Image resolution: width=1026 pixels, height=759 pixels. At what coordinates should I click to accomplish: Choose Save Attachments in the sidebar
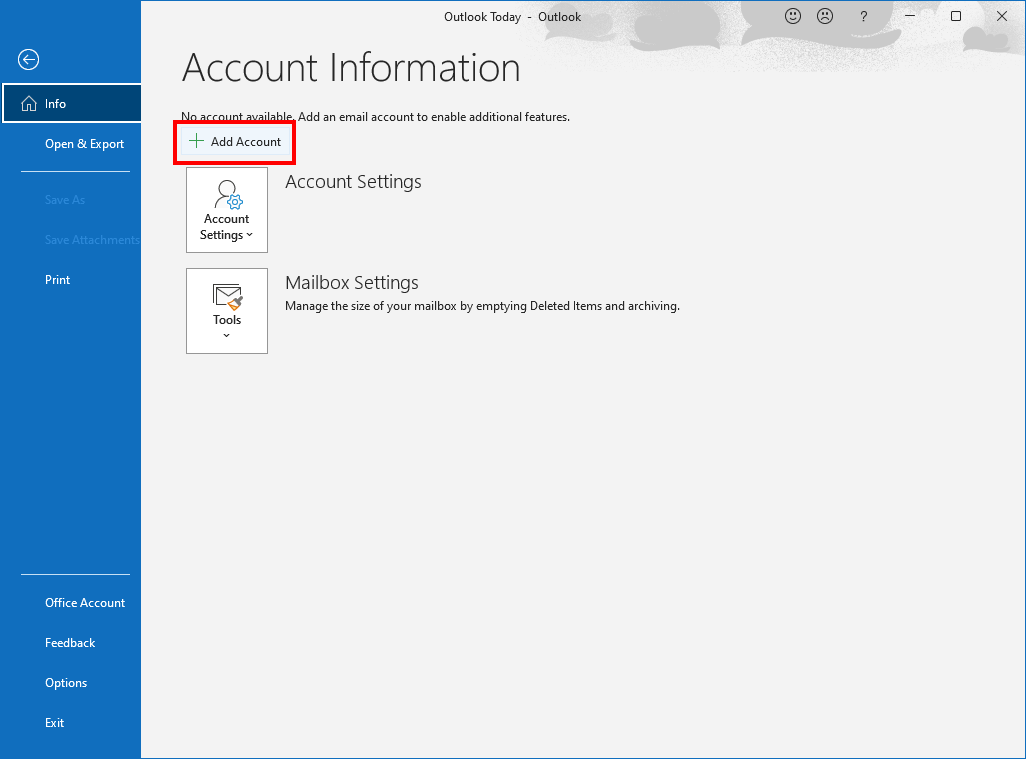pyautogui.click(x=92, y=240)
